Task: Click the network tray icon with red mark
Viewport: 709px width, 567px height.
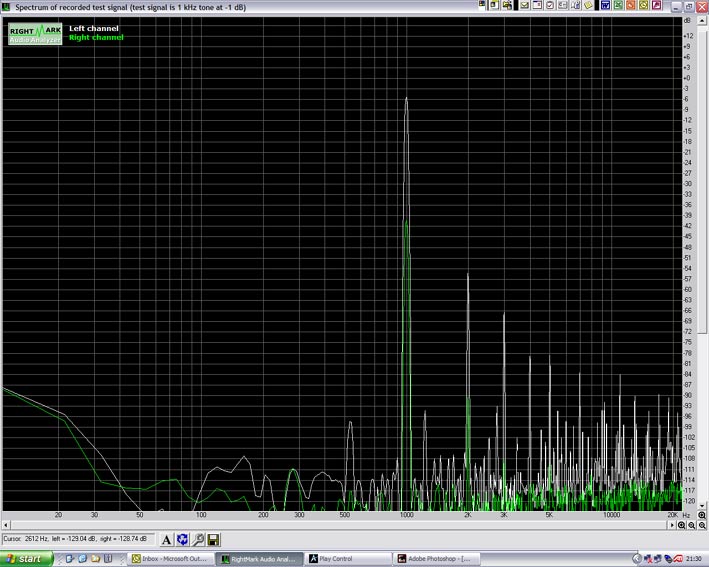Action: coord(648,559)
